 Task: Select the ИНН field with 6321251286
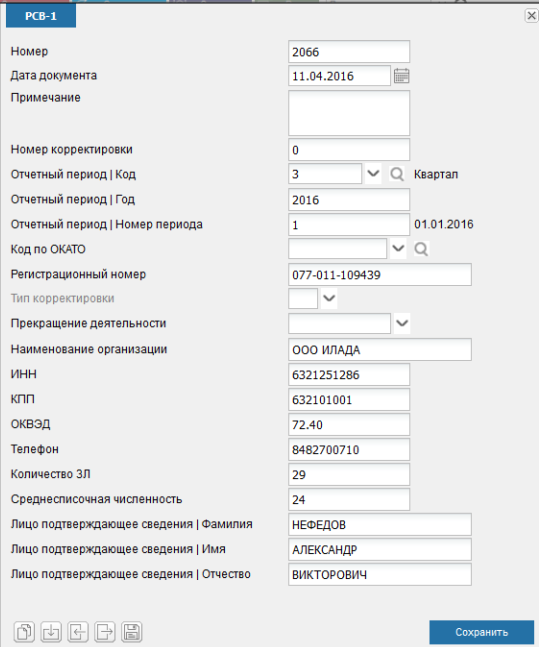click(x=349, y=374)
